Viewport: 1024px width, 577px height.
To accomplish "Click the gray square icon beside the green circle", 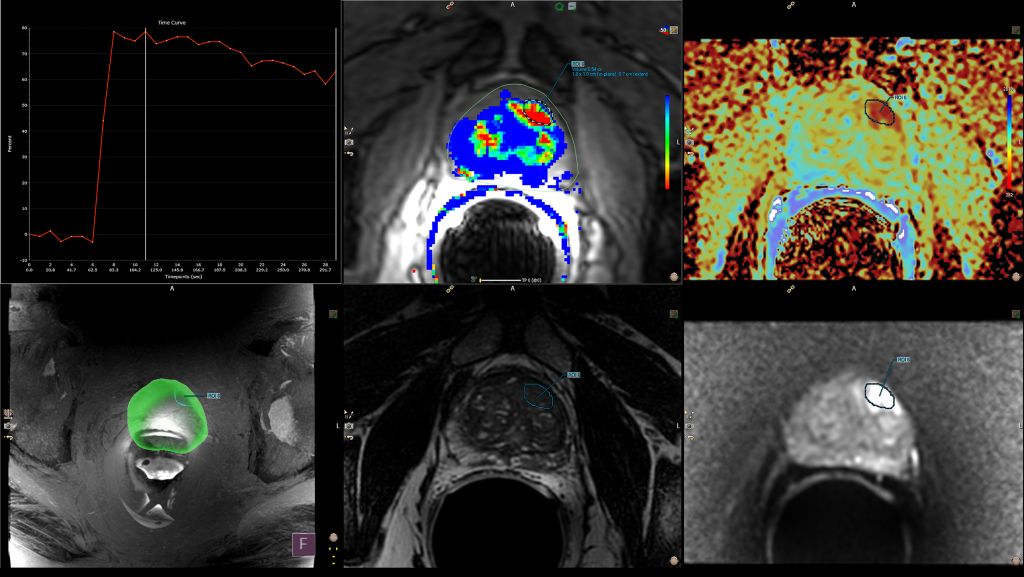I will (571, 6).
